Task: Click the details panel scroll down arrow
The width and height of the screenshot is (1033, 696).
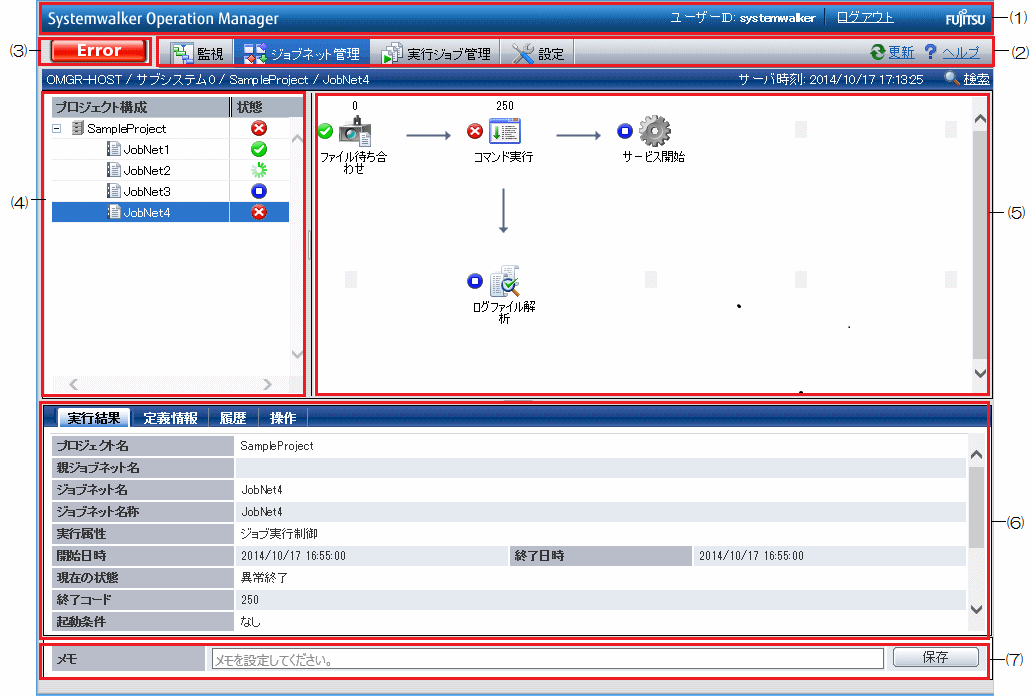Action: pyautogui.click(x=976, y=609)
